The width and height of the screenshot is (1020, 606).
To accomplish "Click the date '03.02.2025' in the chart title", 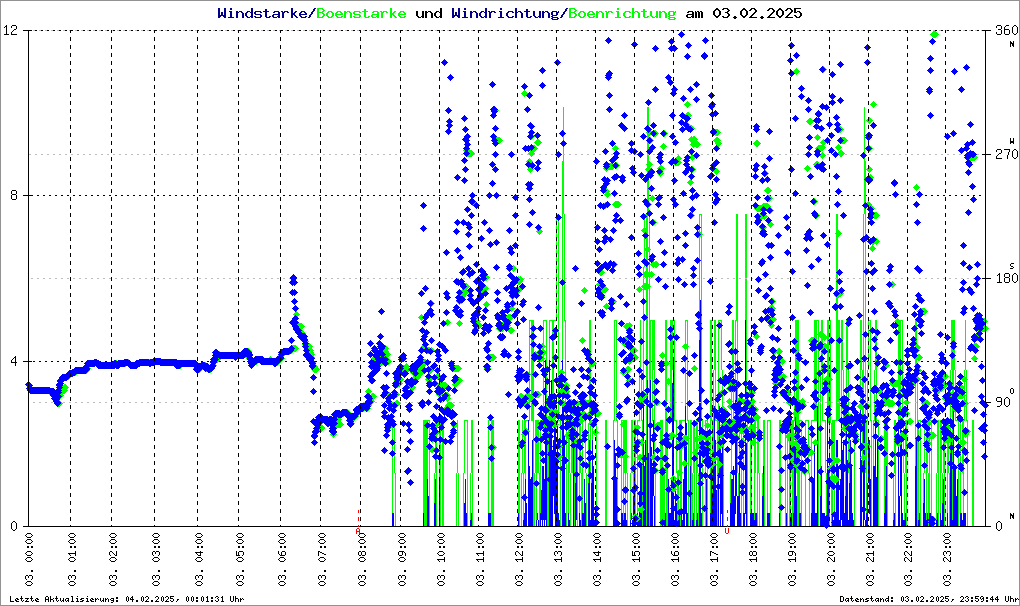I will point(757,13).
